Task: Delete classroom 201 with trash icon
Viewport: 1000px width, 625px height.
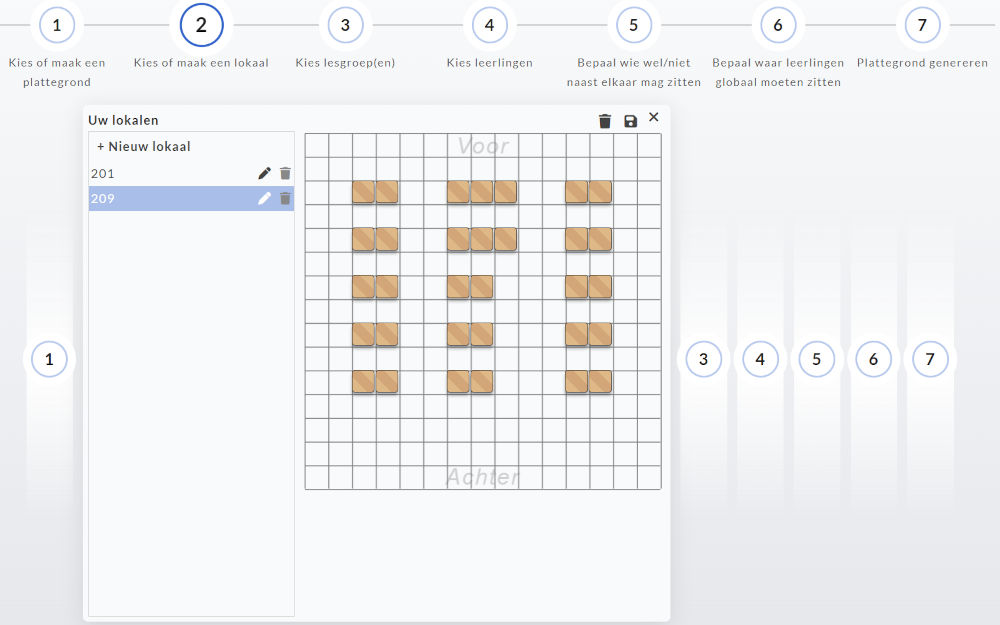Action: click(x=285, y=173)
